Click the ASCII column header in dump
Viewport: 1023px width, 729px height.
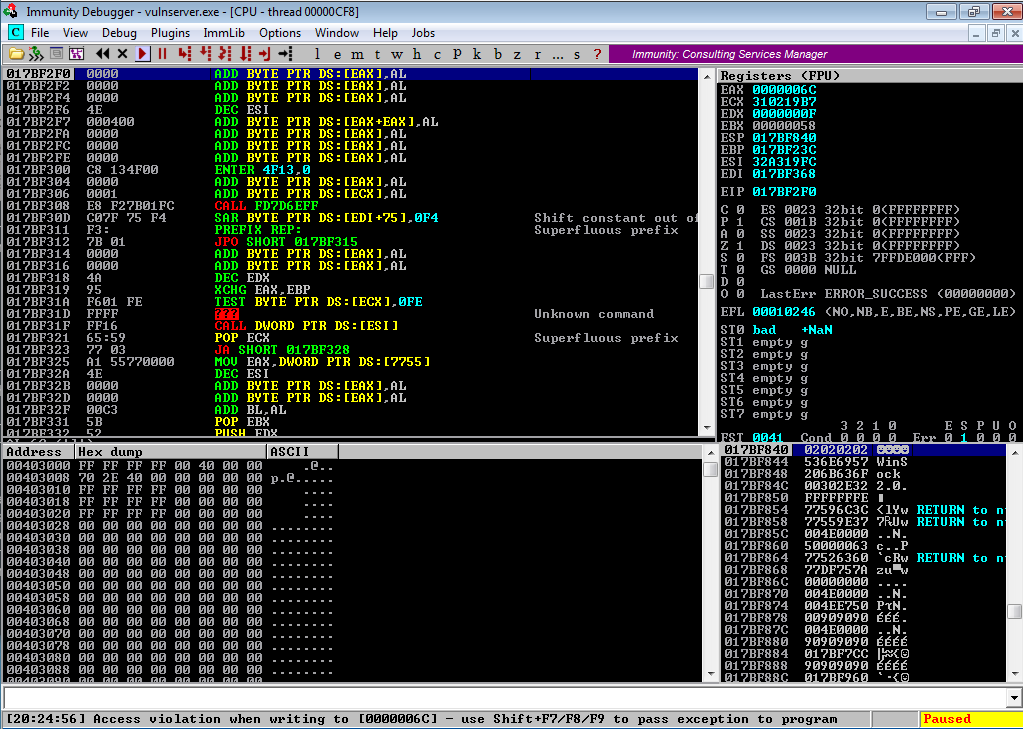tap(303, 452)
